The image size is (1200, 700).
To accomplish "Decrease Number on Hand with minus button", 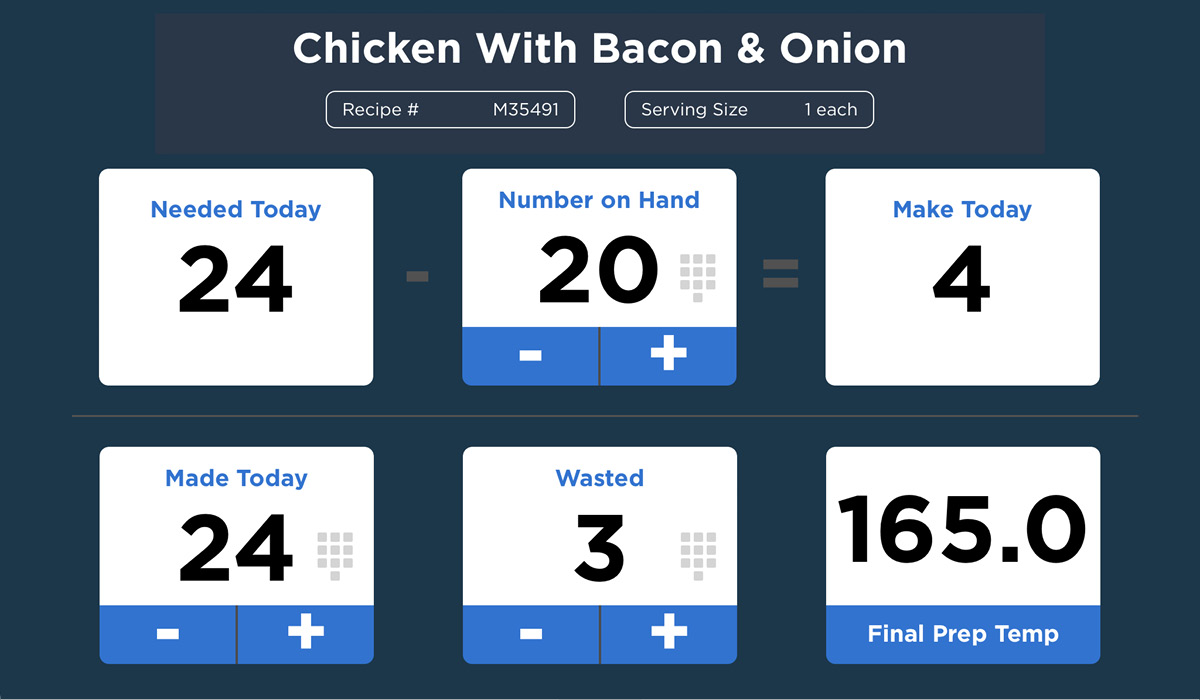I will coord(530,356).
